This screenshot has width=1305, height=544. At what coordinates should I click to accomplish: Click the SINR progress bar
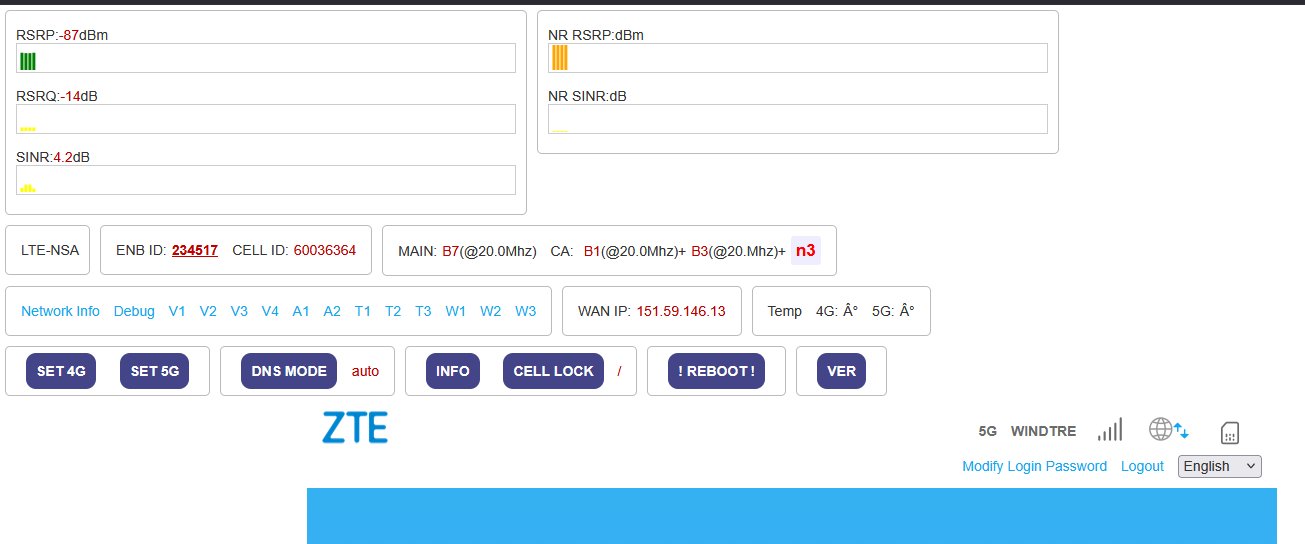coord(266,180)
